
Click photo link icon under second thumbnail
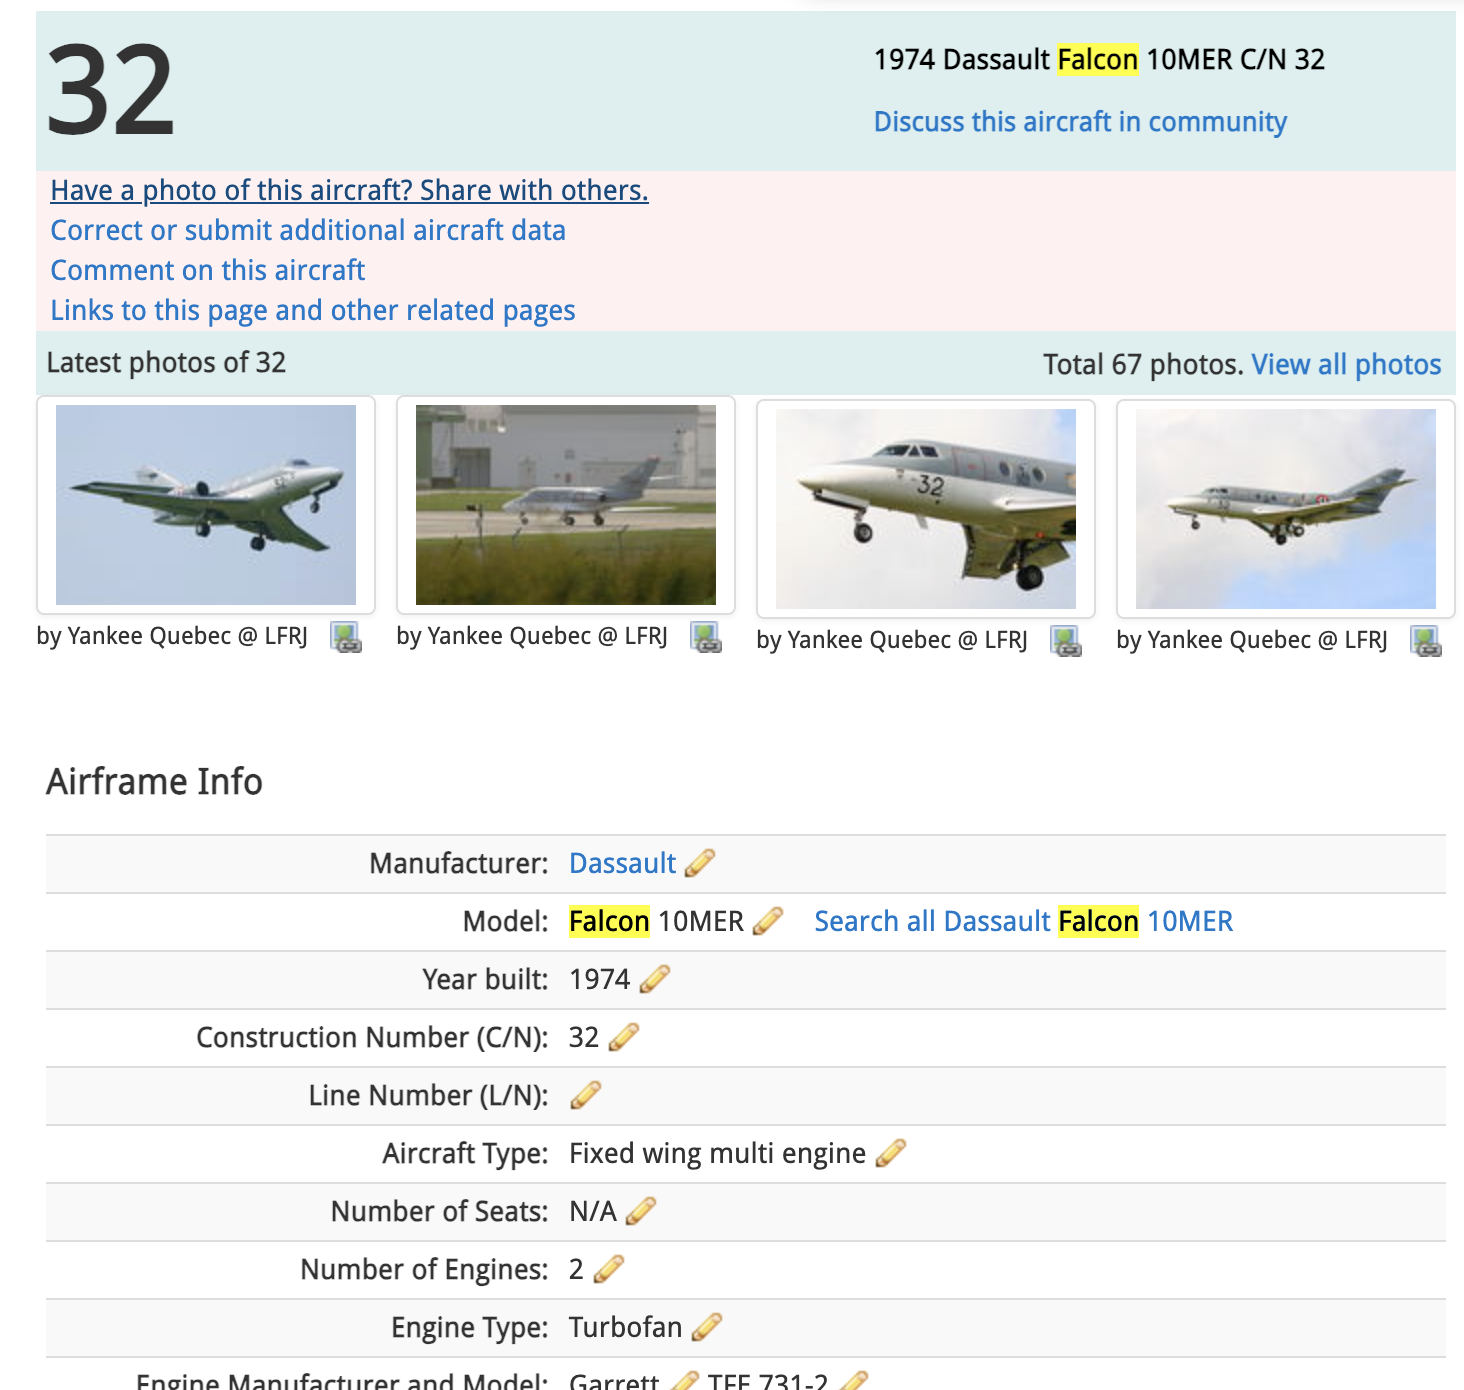click(x=706, y=637)
